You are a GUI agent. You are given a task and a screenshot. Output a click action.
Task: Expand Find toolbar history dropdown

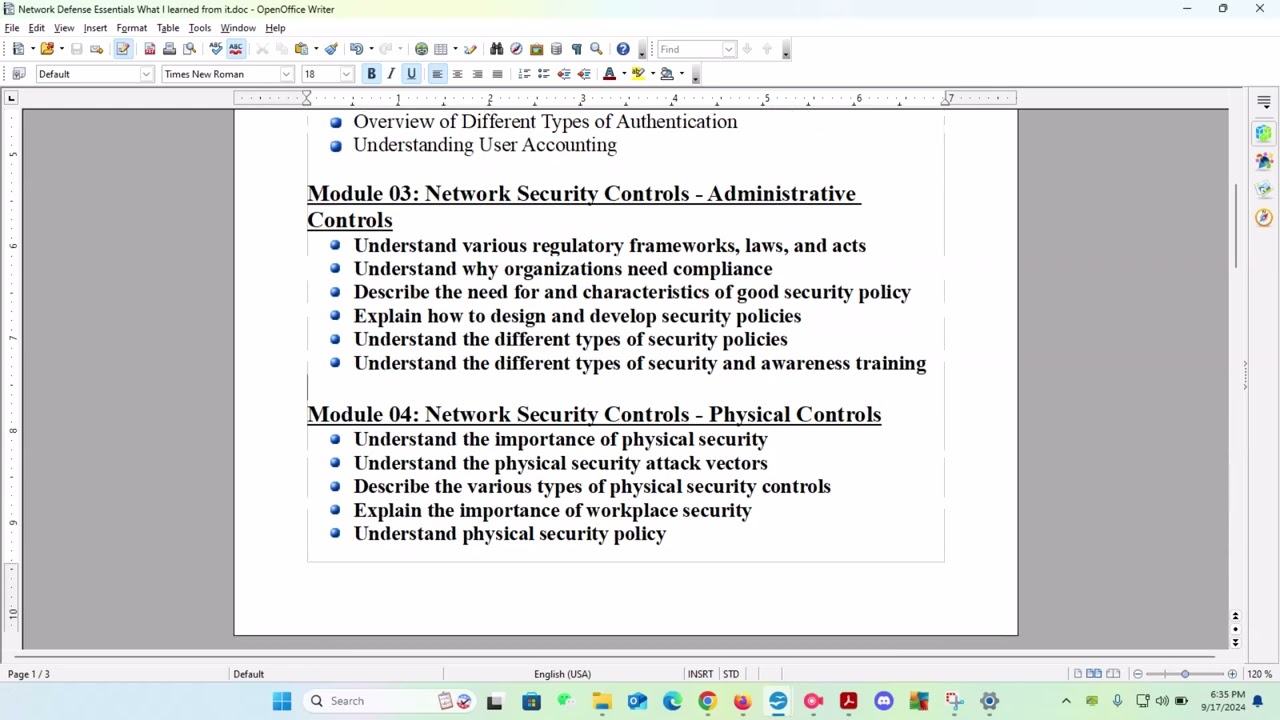(728, 49)
